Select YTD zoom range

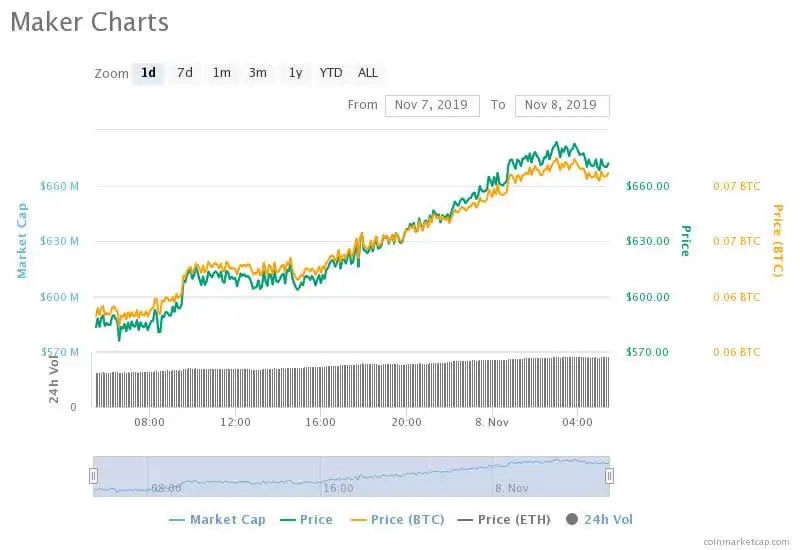tap(331, 73)
